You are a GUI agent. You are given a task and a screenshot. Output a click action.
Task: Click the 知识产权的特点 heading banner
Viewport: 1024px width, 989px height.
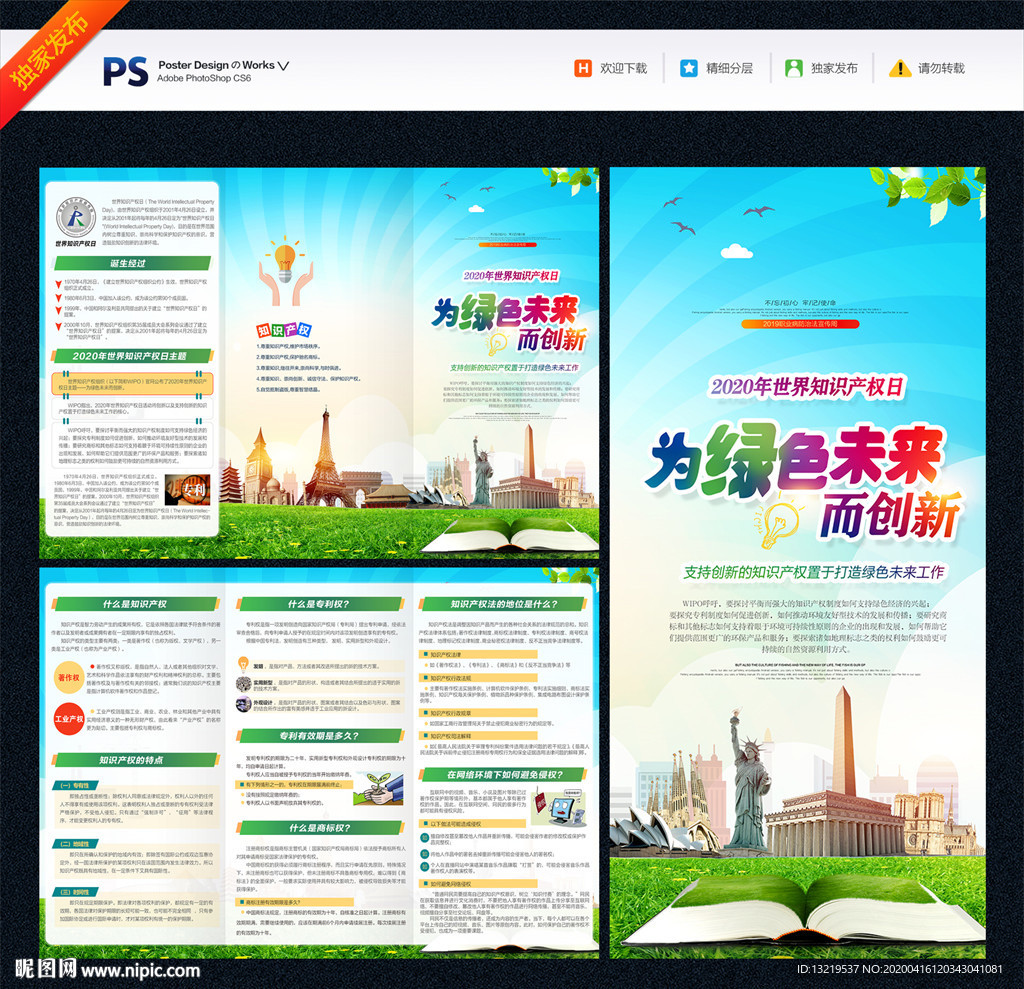136,760
